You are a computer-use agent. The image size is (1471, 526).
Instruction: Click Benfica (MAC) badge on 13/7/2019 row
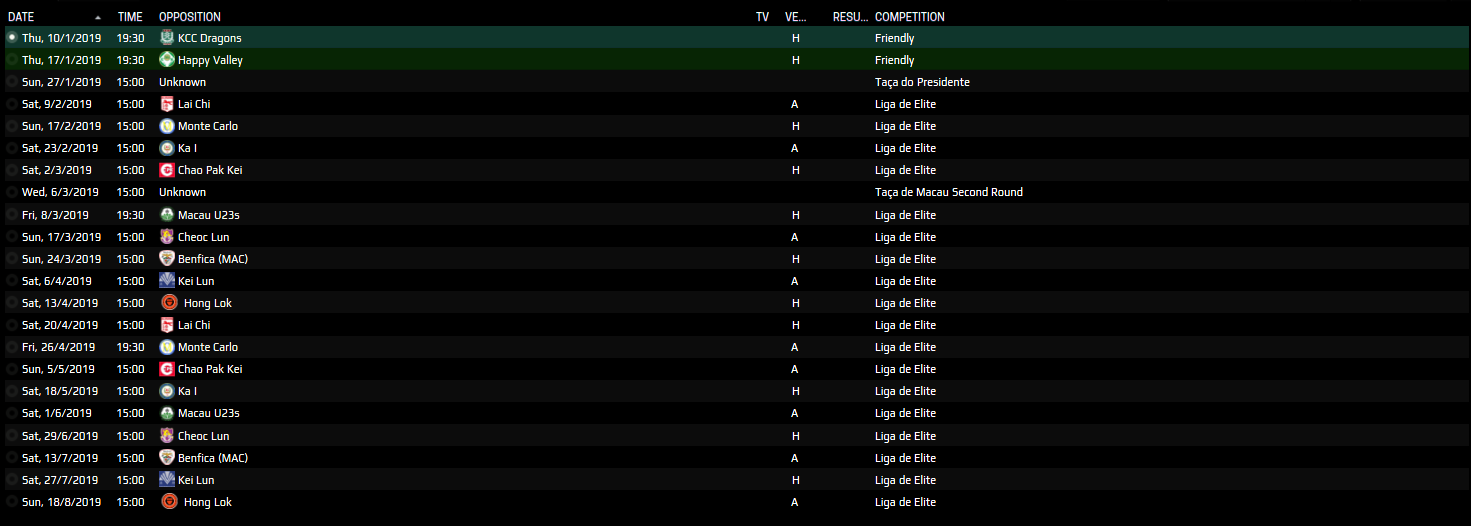coord(167,458)
